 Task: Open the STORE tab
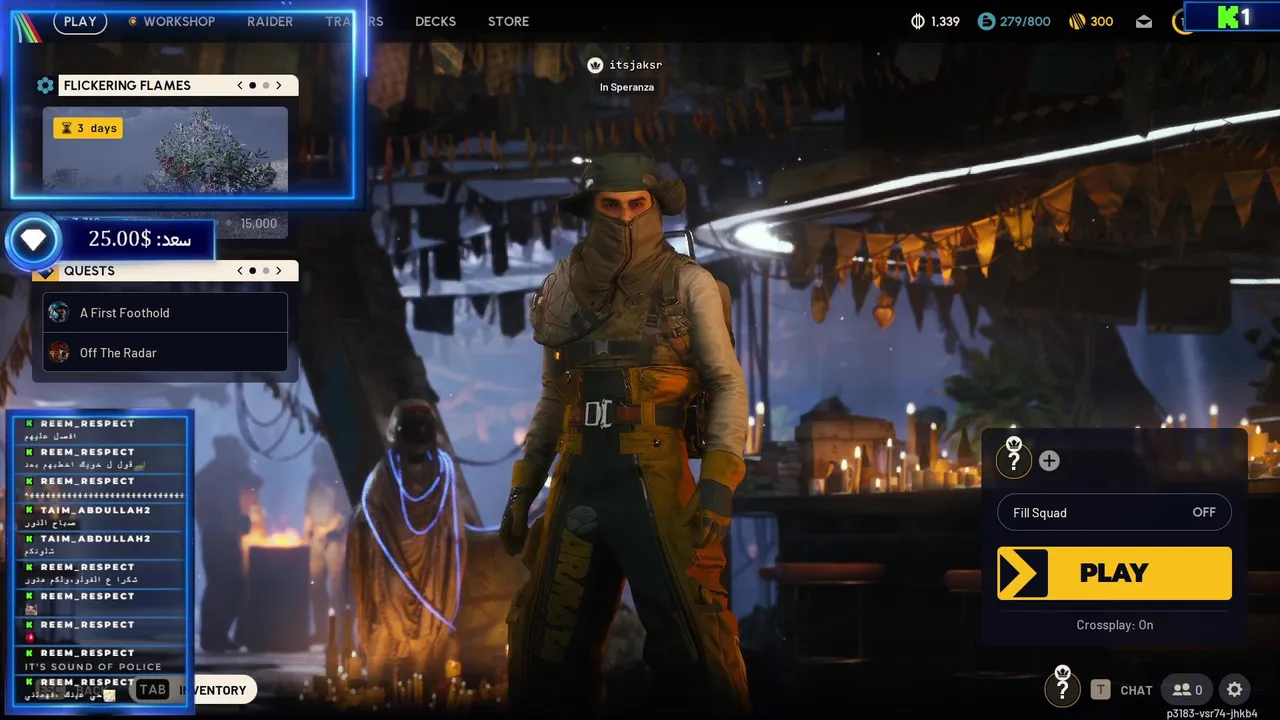pyautogui.click(x=508, y=21)
